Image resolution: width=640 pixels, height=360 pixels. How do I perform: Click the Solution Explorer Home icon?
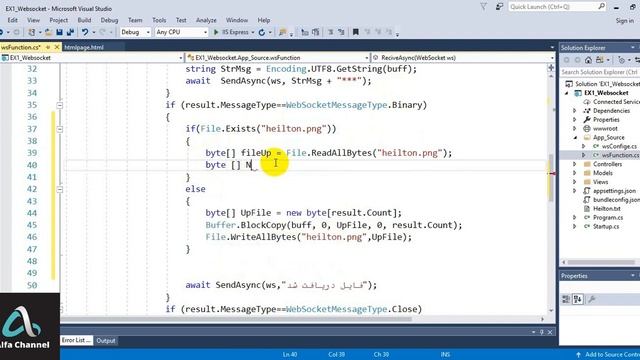(x=588, y=60)
